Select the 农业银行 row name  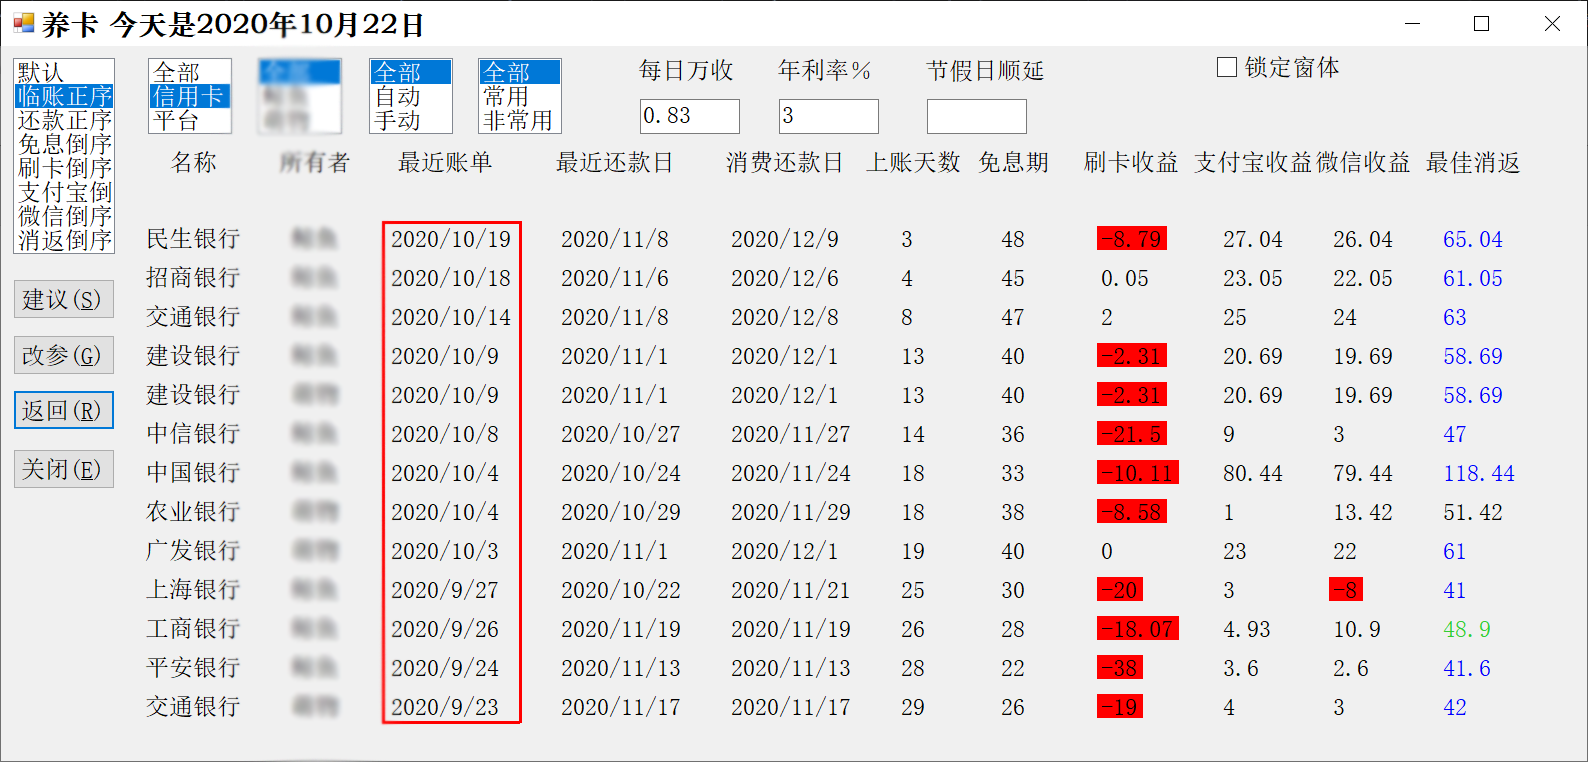click(193, 512)
